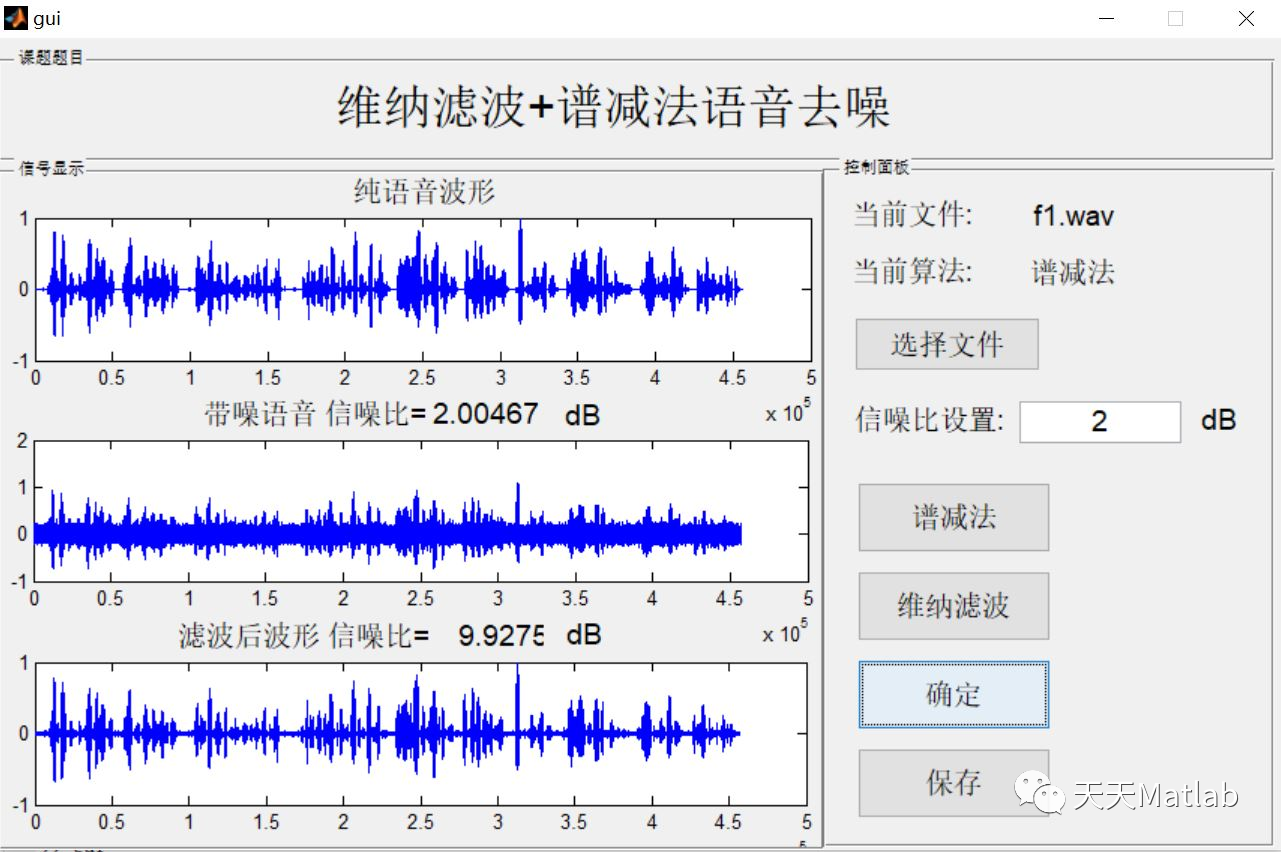Screen dimensions: 1281x852
Task: Click the dB label beside SNR input
Action: tap(1217, 420)
